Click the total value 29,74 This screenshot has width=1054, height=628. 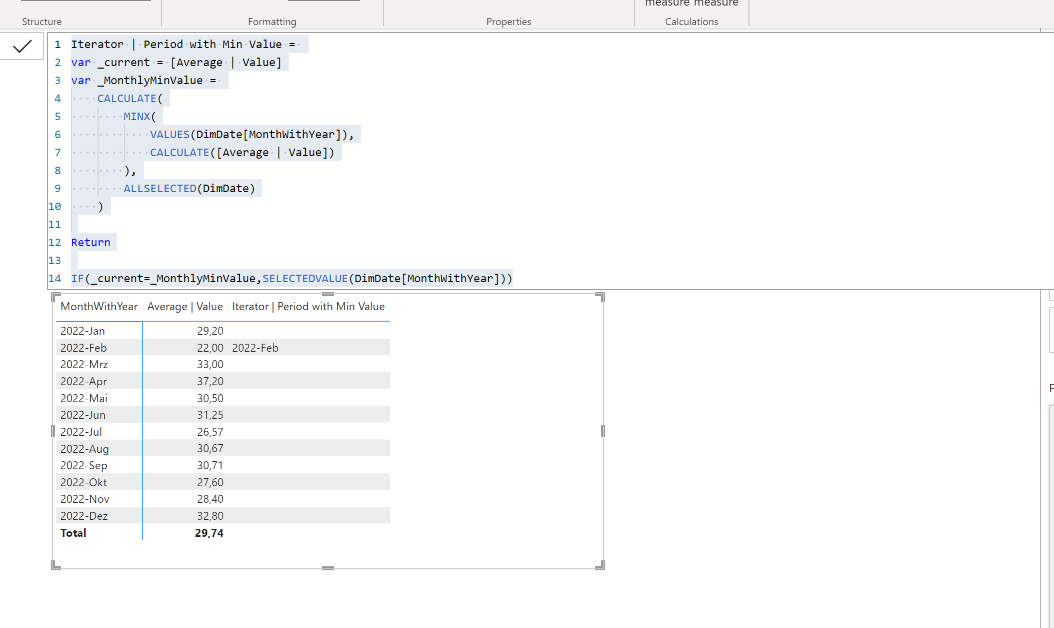[209, 533]
